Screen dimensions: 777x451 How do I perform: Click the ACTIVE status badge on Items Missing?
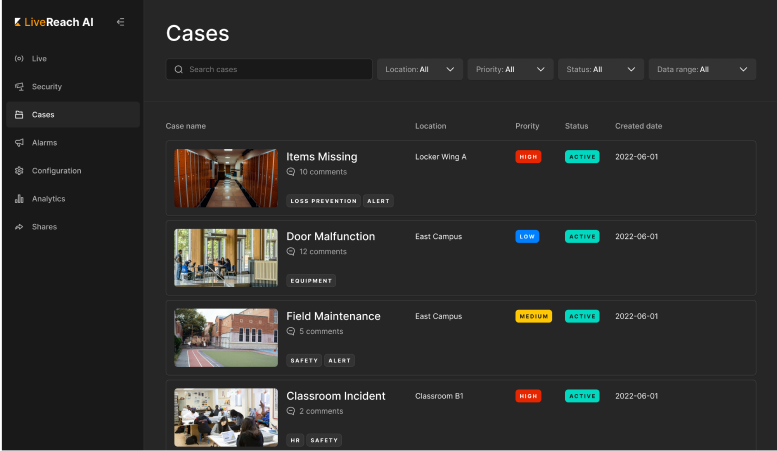pyautogui.click(x=582, y=157)
